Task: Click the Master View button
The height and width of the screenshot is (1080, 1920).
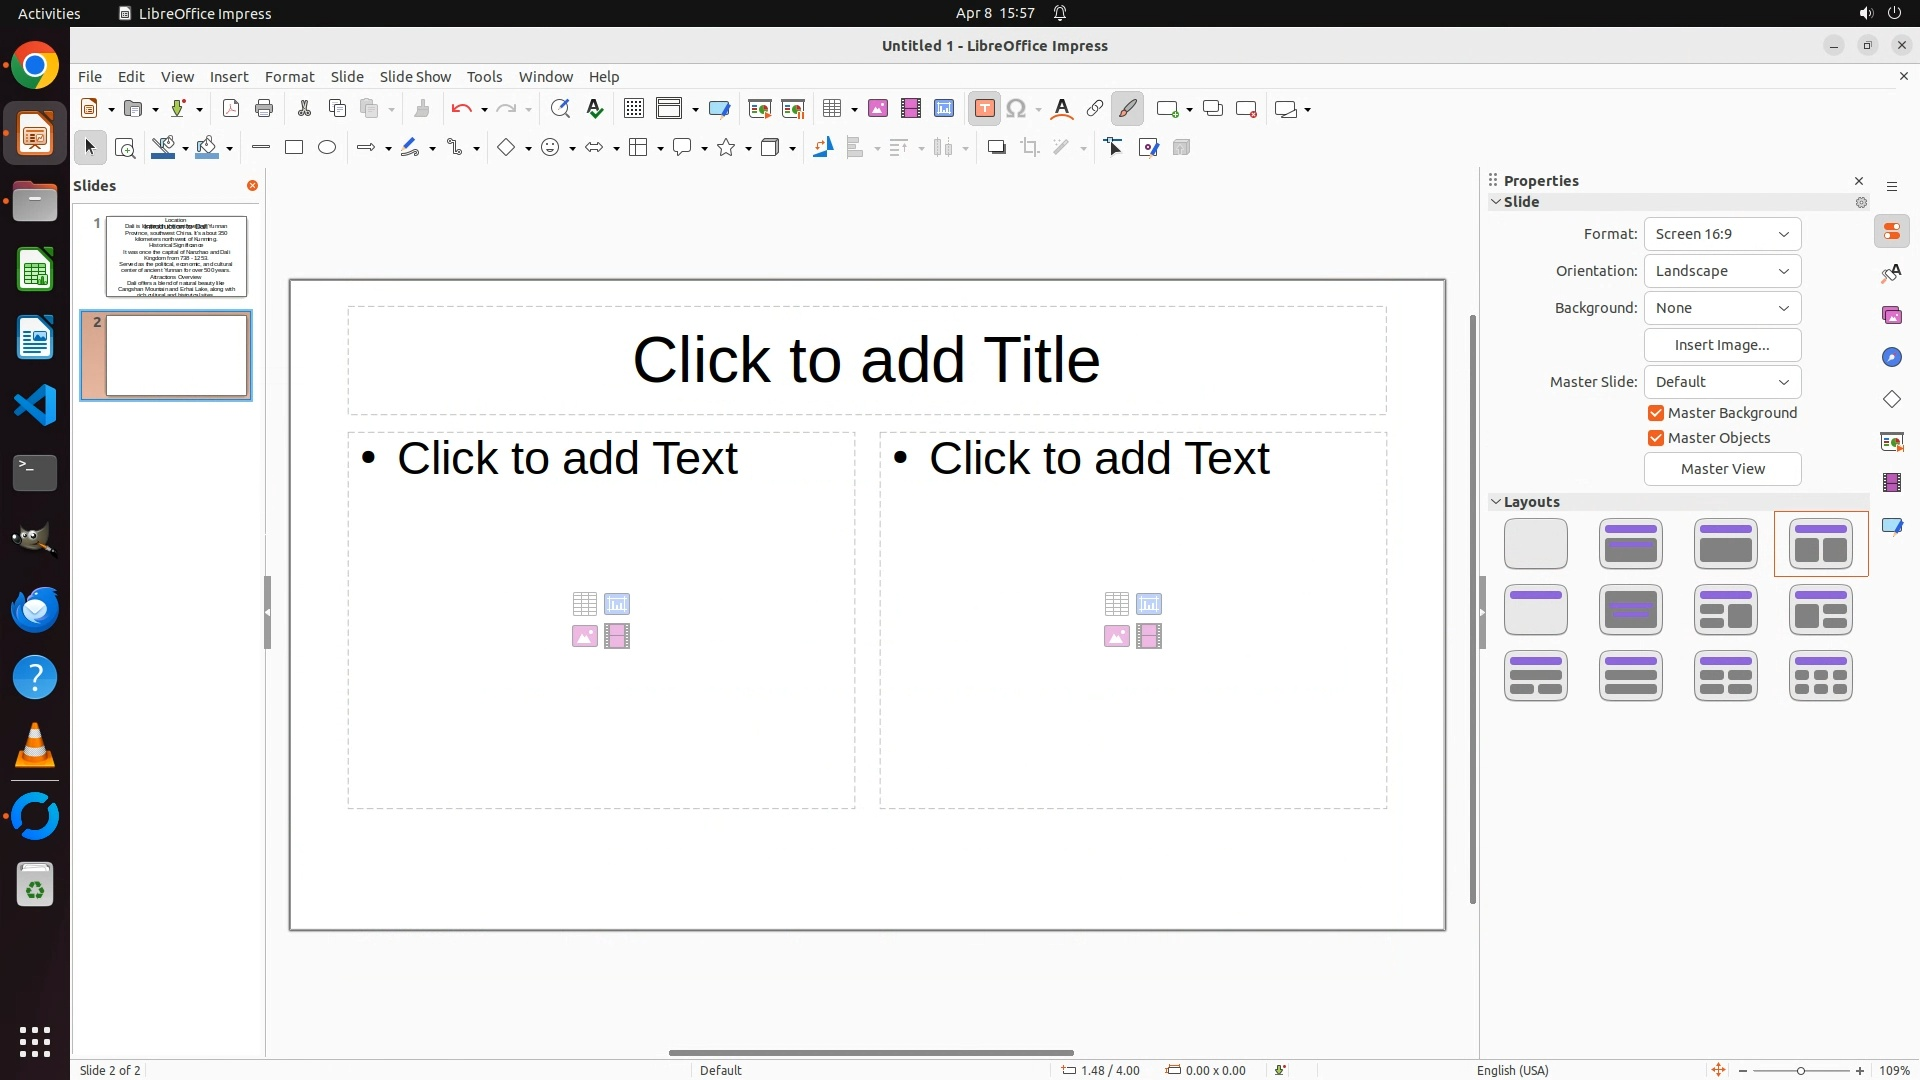Action: [x=1722, y=469]
